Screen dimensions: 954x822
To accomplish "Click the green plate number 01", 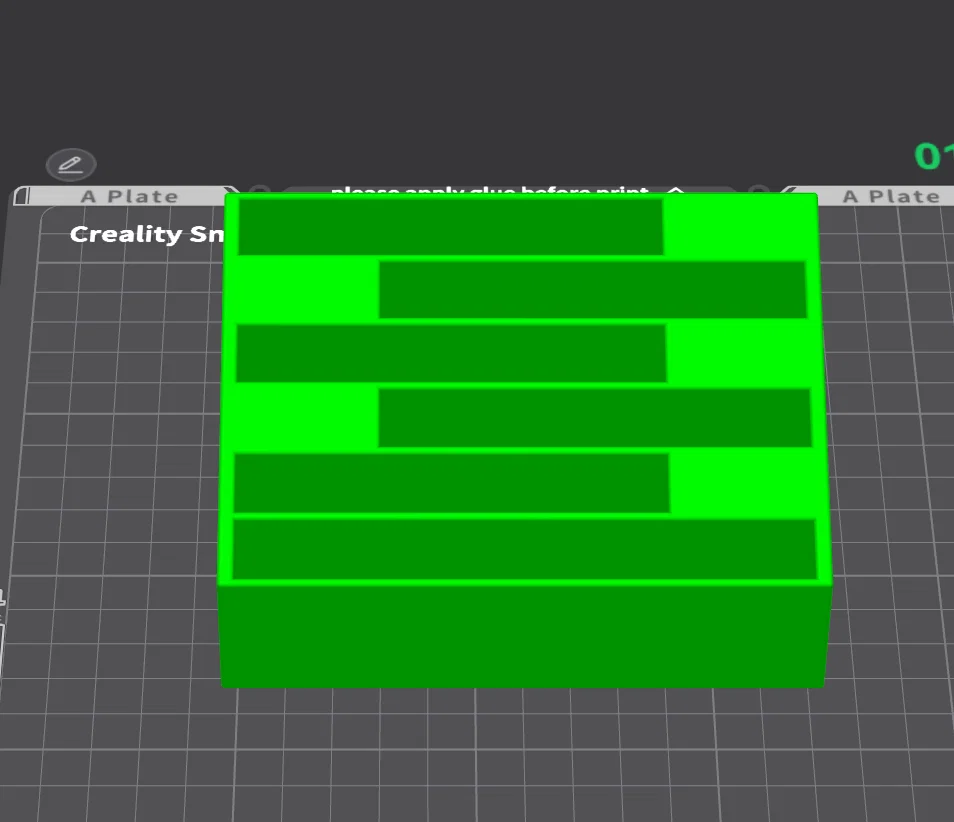I will [x=935, y=156].
